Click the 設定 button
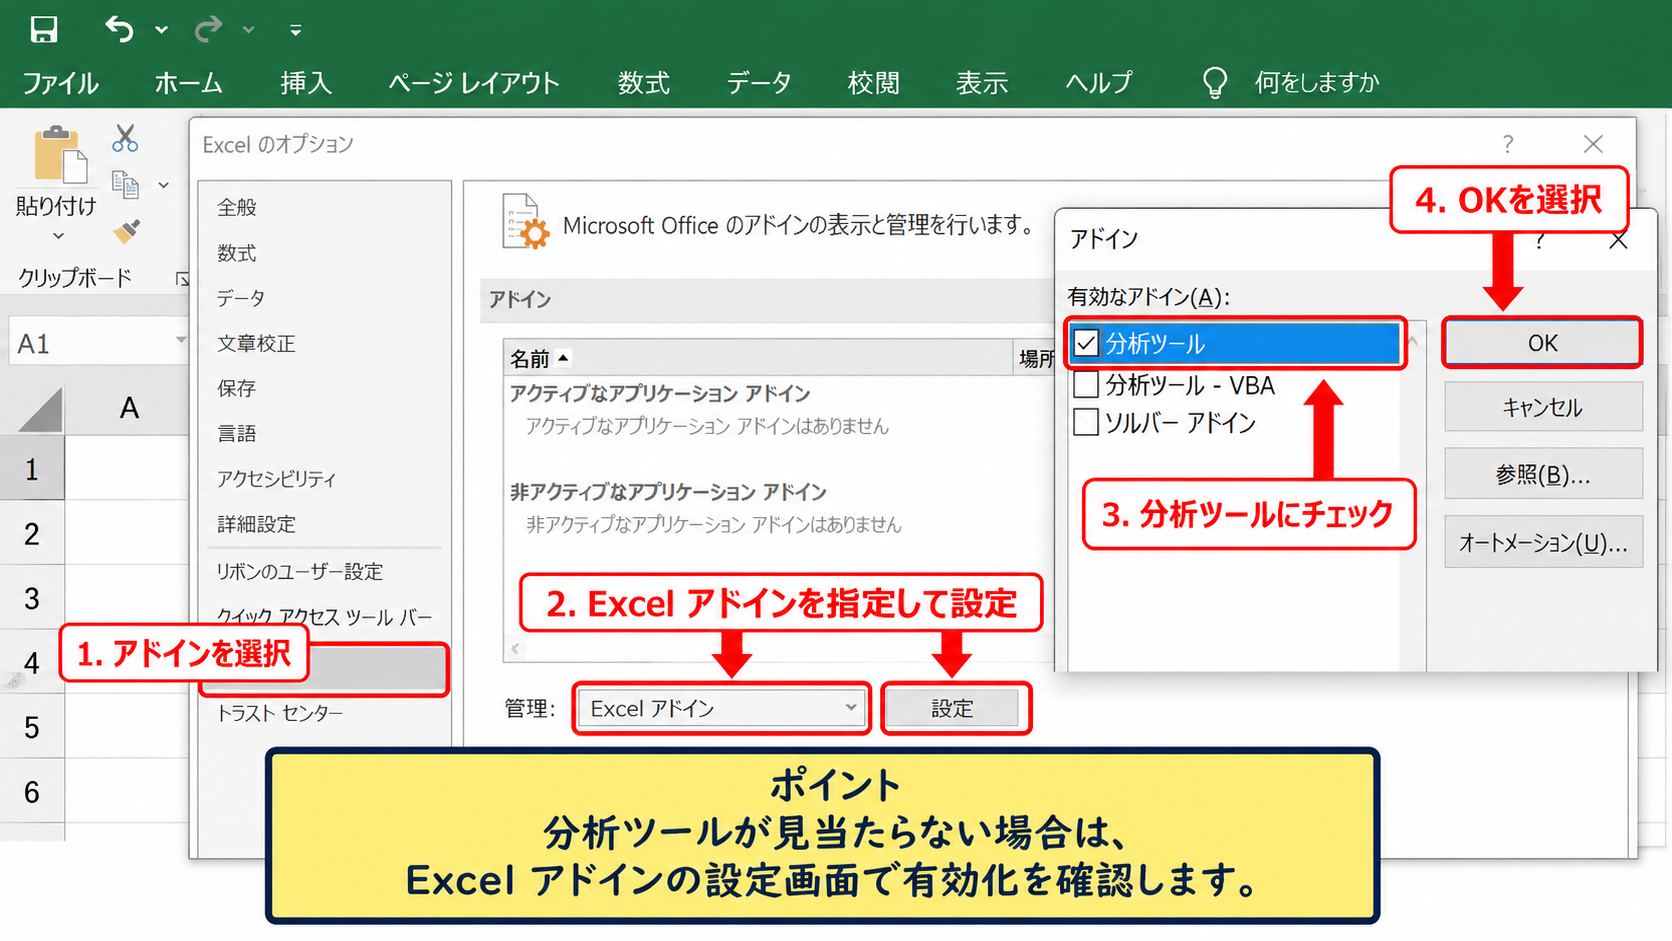 point(952,709)
